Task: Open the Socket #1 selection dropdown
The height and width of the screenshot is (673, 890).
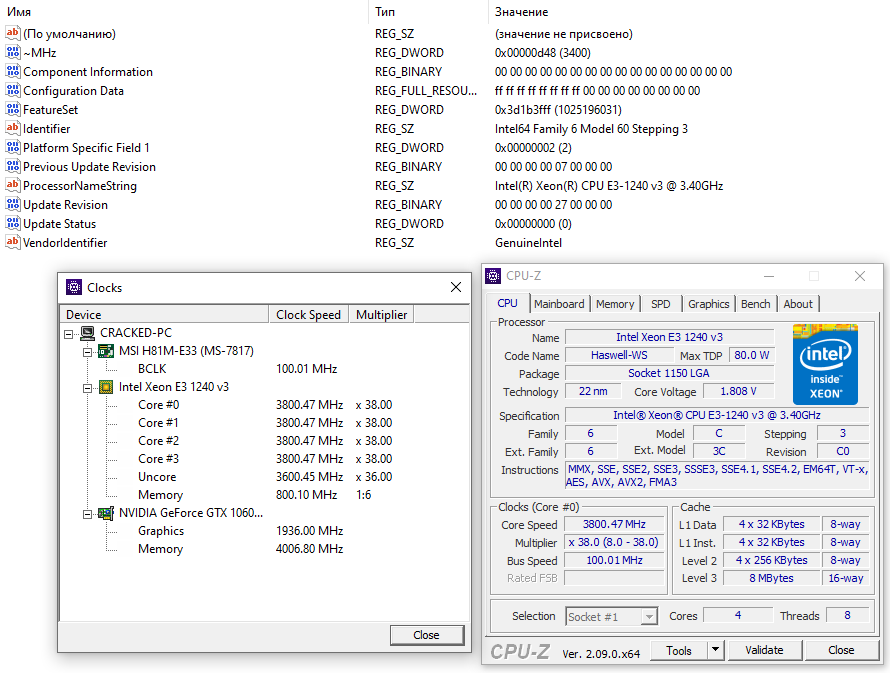Action: (649, 616)
